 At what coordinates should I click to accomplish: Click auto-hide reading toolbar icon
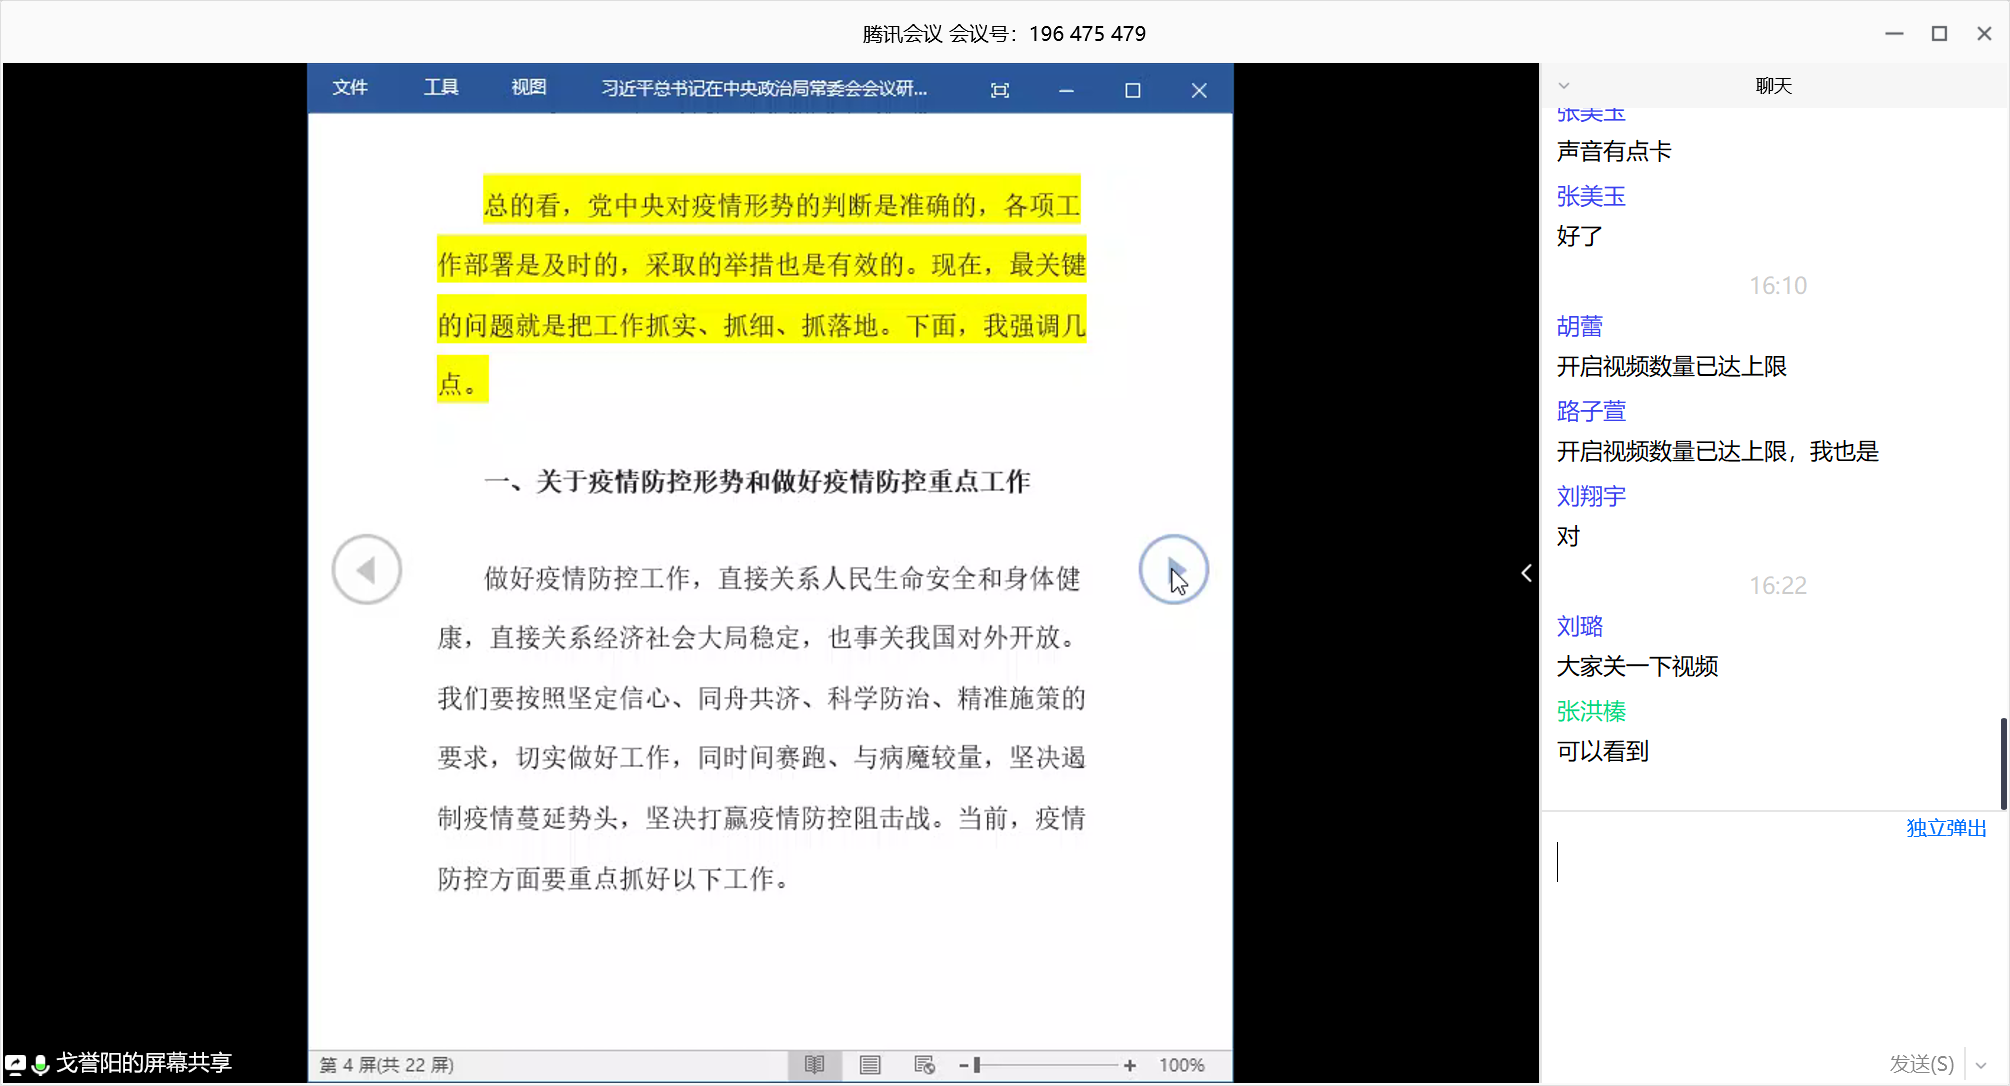tap(999, 90)
